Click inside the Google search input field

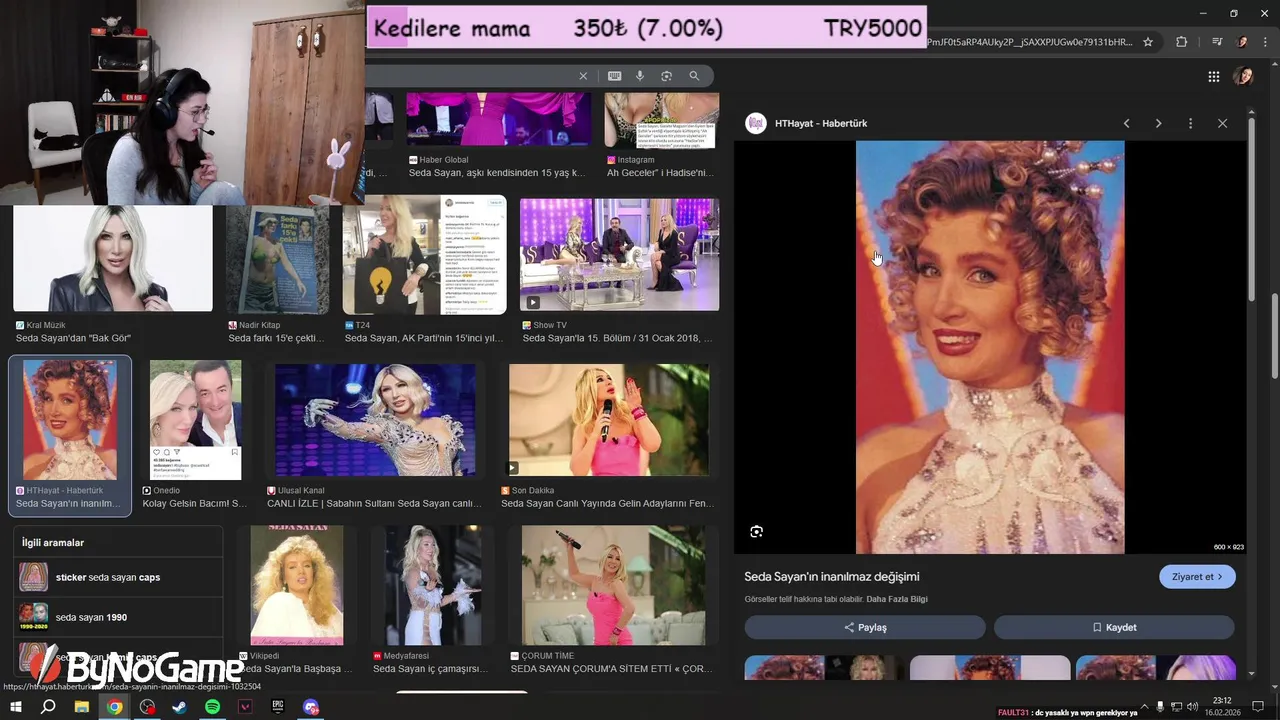pyautogui.click(x=470, y=76)
